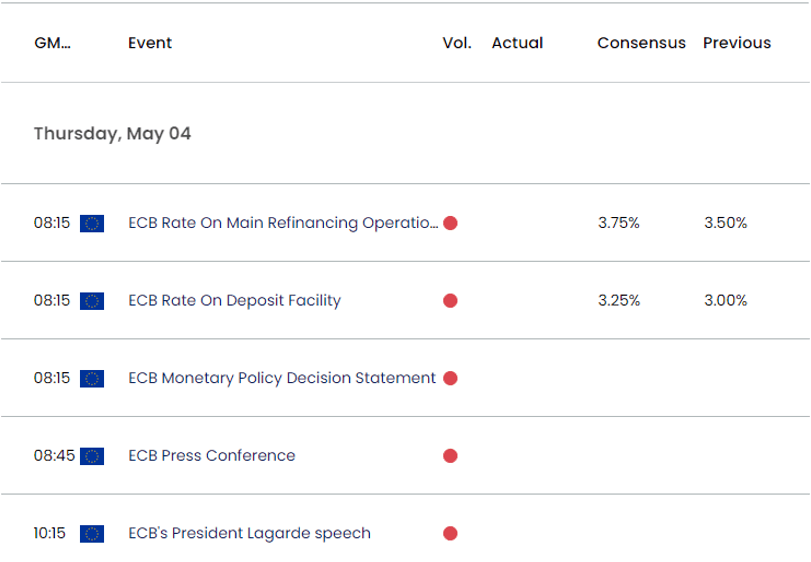Click red volatility dot for Monetary Policy Statement

[x=450, y=378]
